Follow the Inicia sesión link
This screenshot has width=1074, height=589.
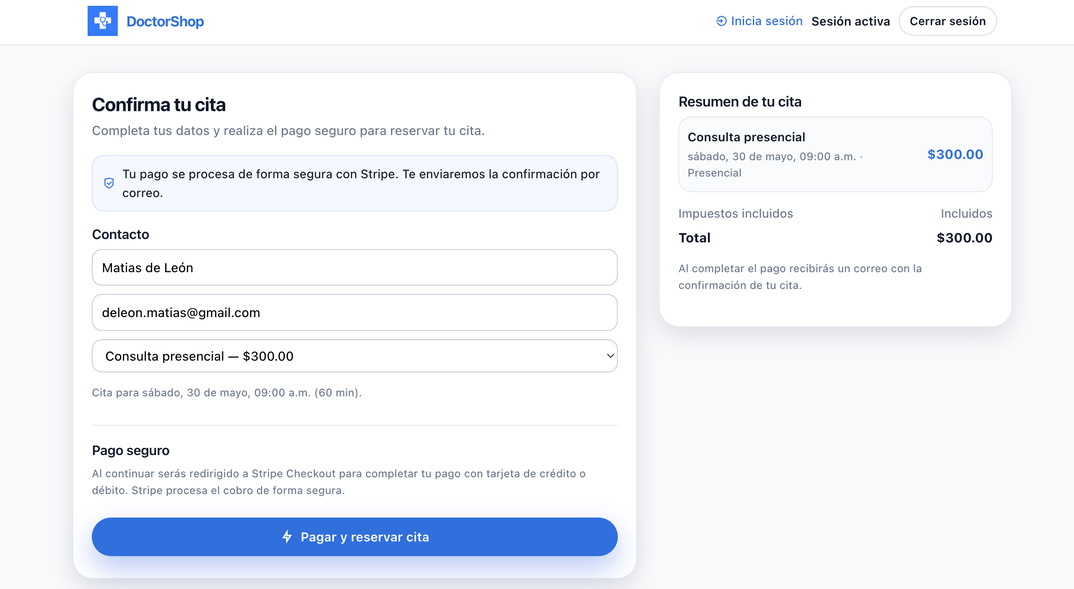pos(766,21)
